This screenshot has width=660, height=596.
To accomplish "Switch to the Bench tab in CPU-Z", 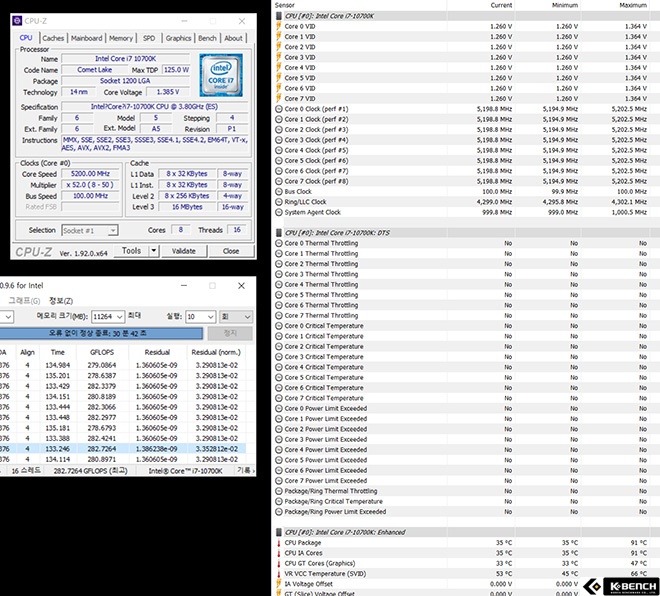I will tap(207, 38).
